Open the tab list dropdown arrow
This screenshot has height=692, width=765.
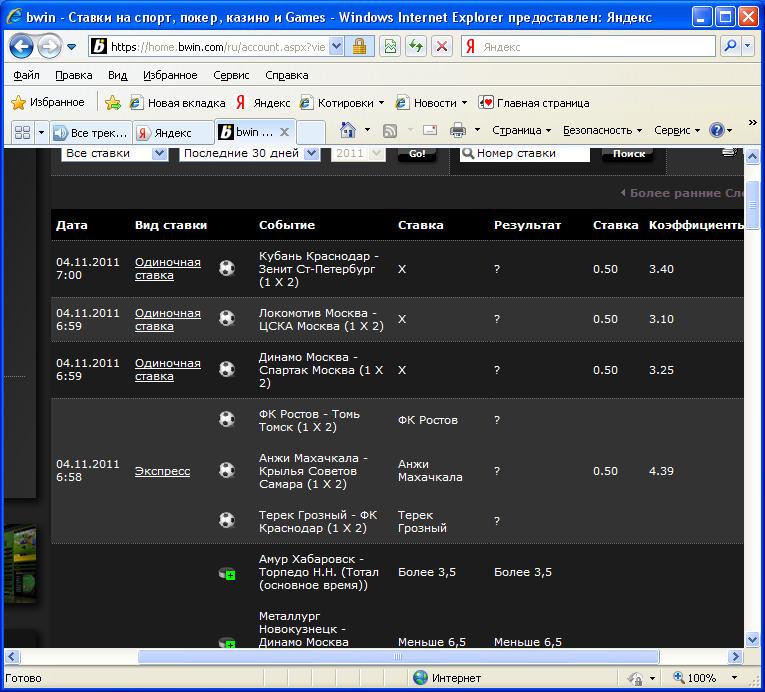coord(41,132)
